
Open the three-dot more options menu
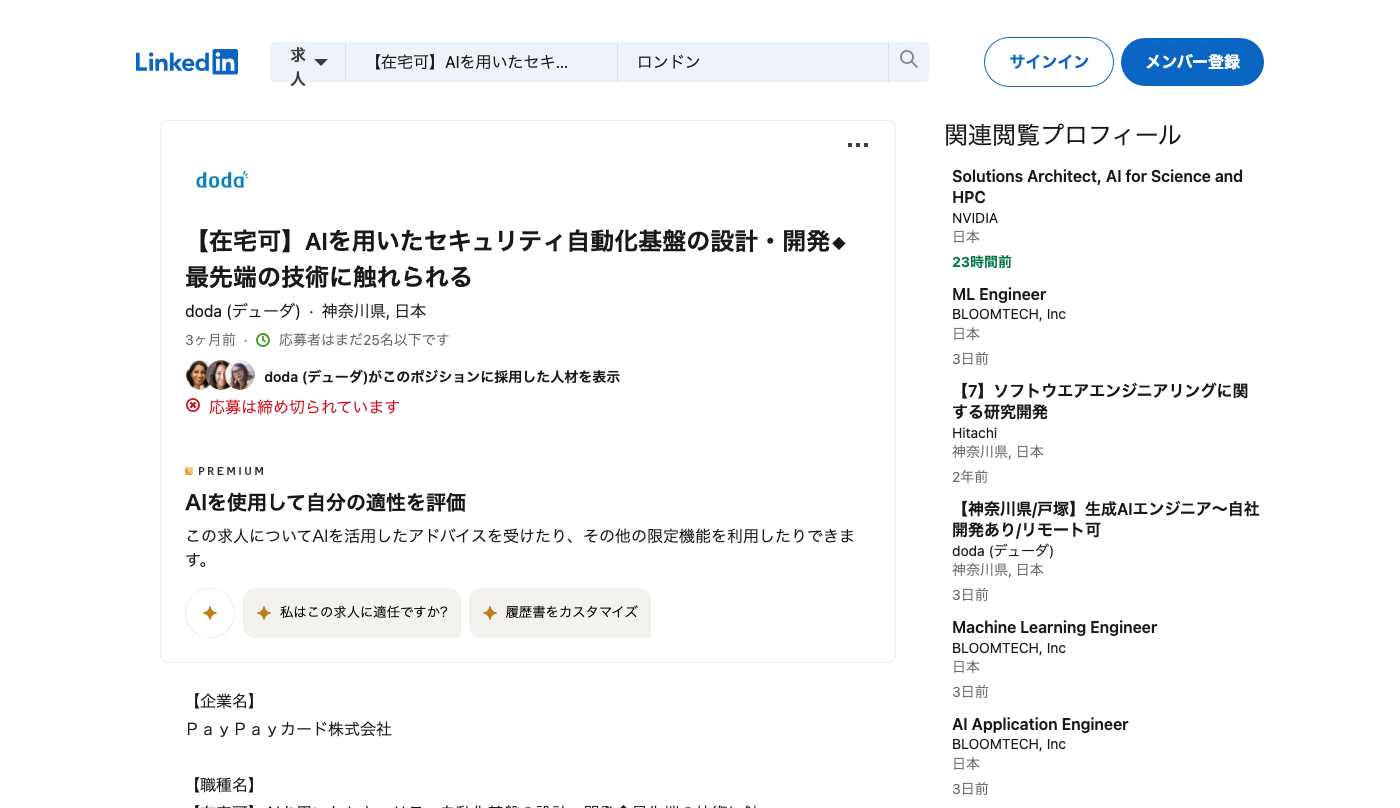(858, 145)
